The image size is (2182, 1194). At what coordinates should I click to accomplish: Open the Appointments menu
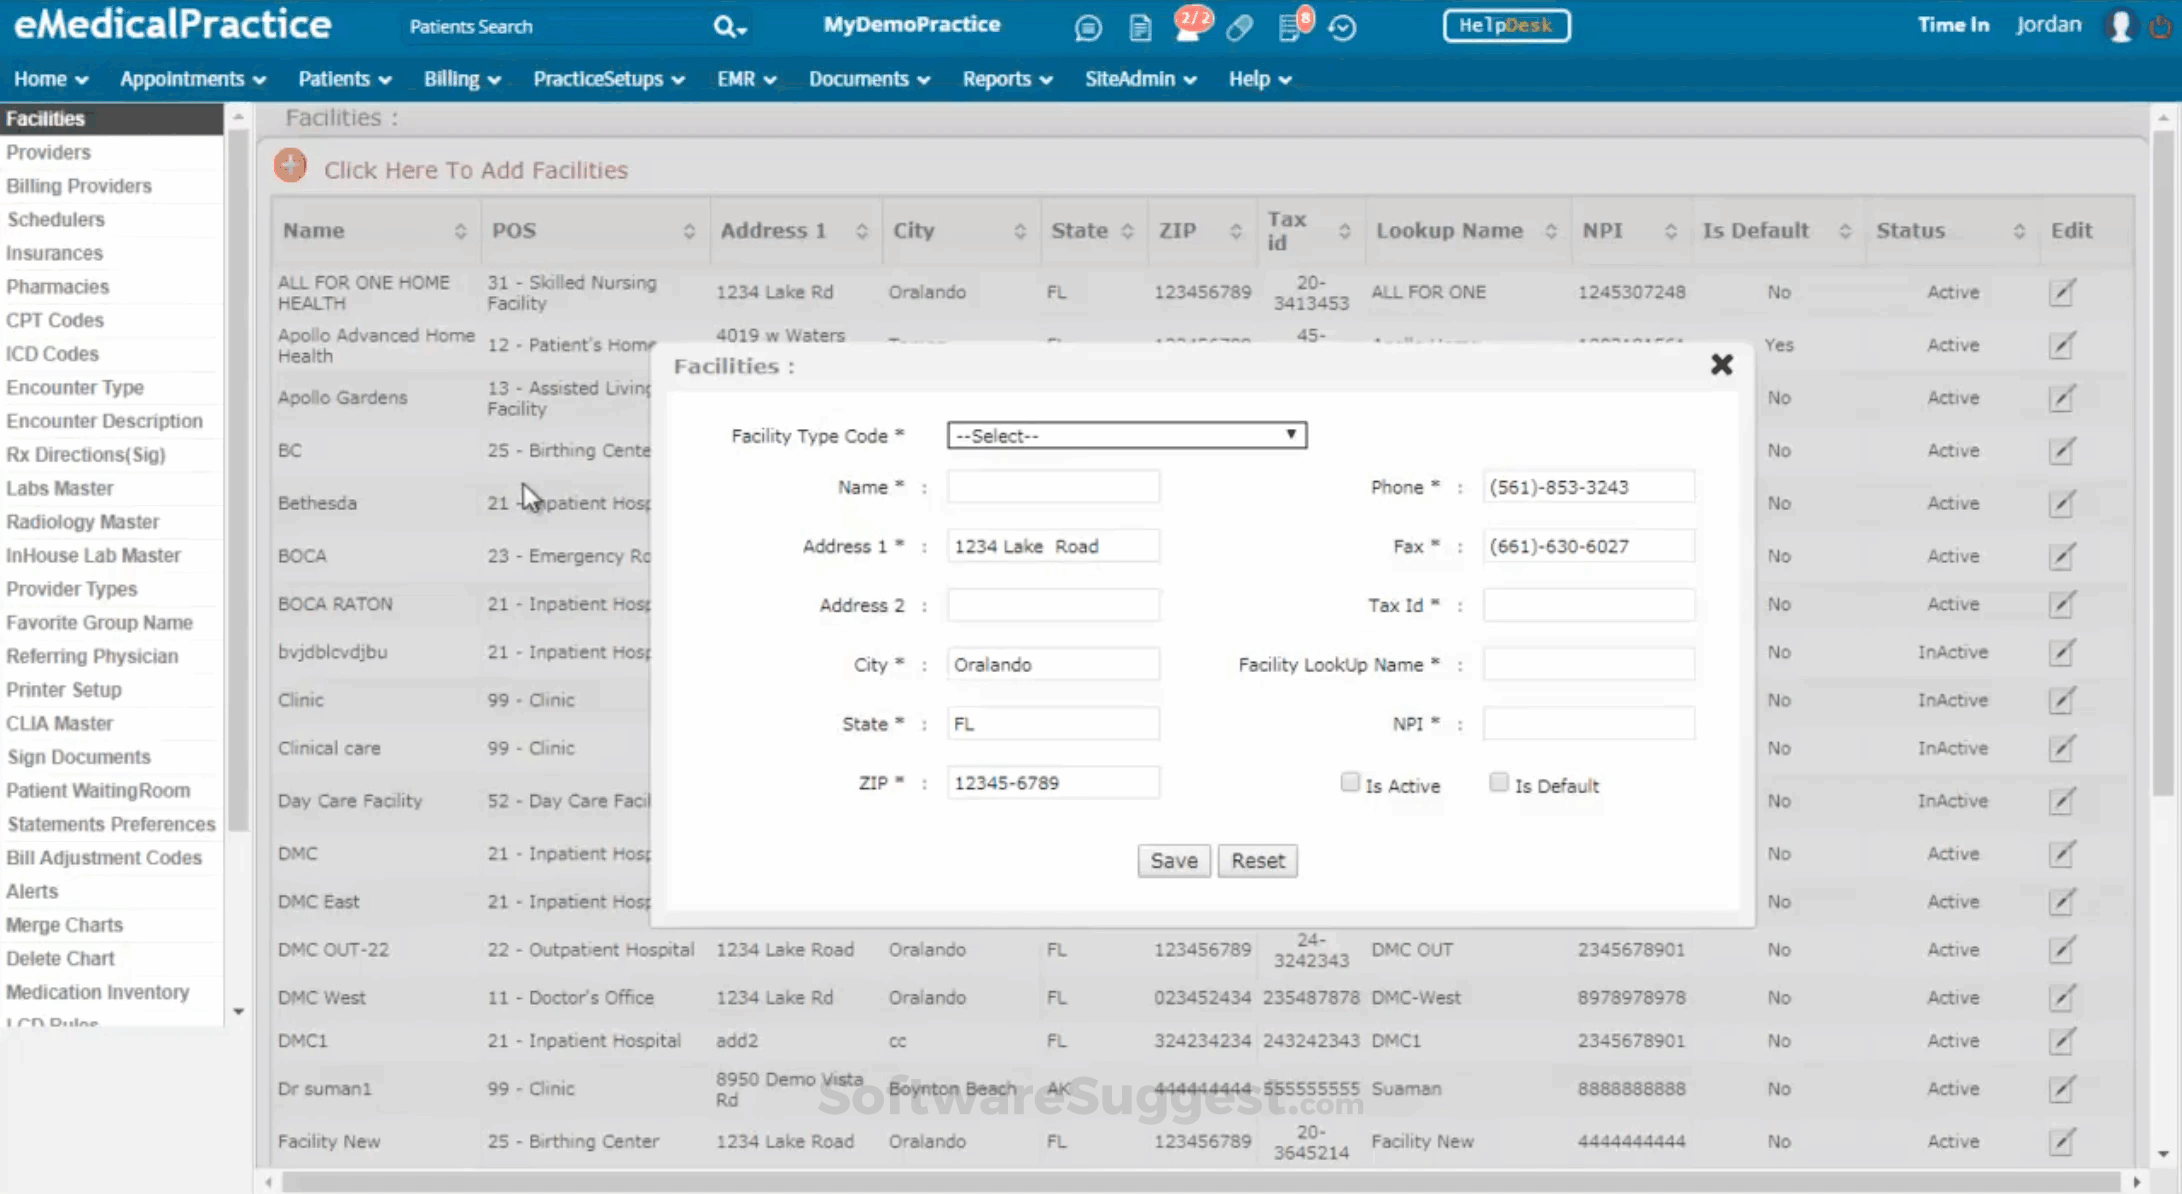click(x=183, y=79)
